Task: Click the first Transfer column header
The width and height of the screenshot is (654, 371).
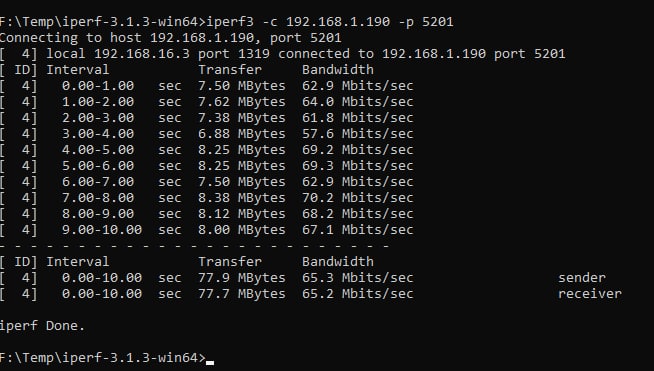Action: pos(230,70)
